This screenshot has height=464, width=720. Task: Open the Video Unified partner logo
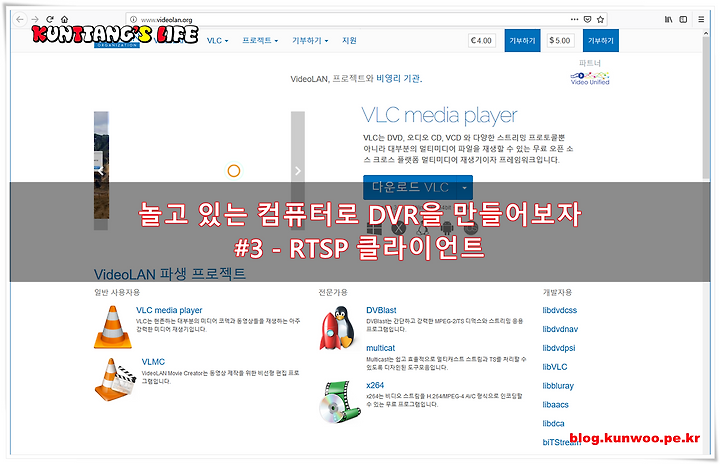coord(590,78)
